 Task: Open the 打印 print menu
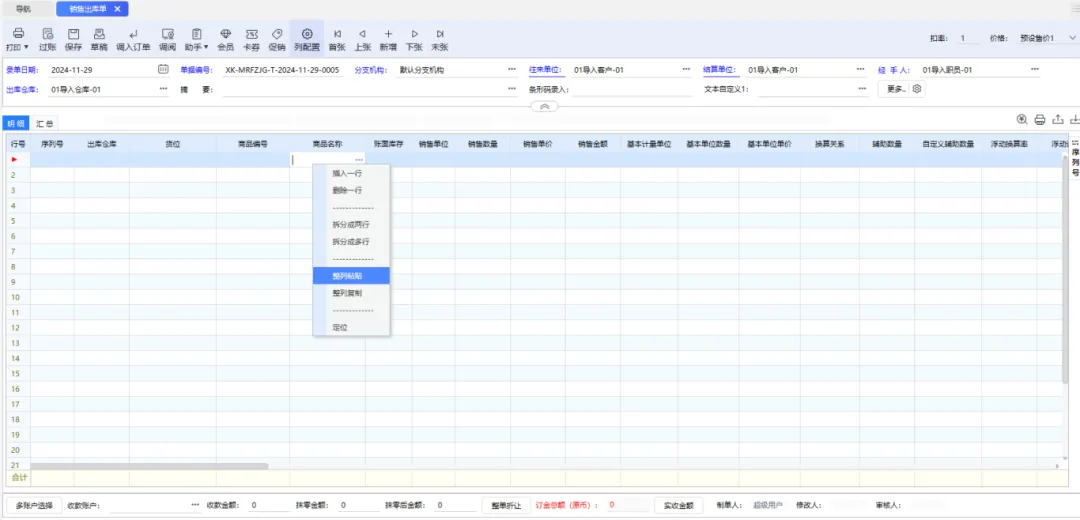coord(18,40)
